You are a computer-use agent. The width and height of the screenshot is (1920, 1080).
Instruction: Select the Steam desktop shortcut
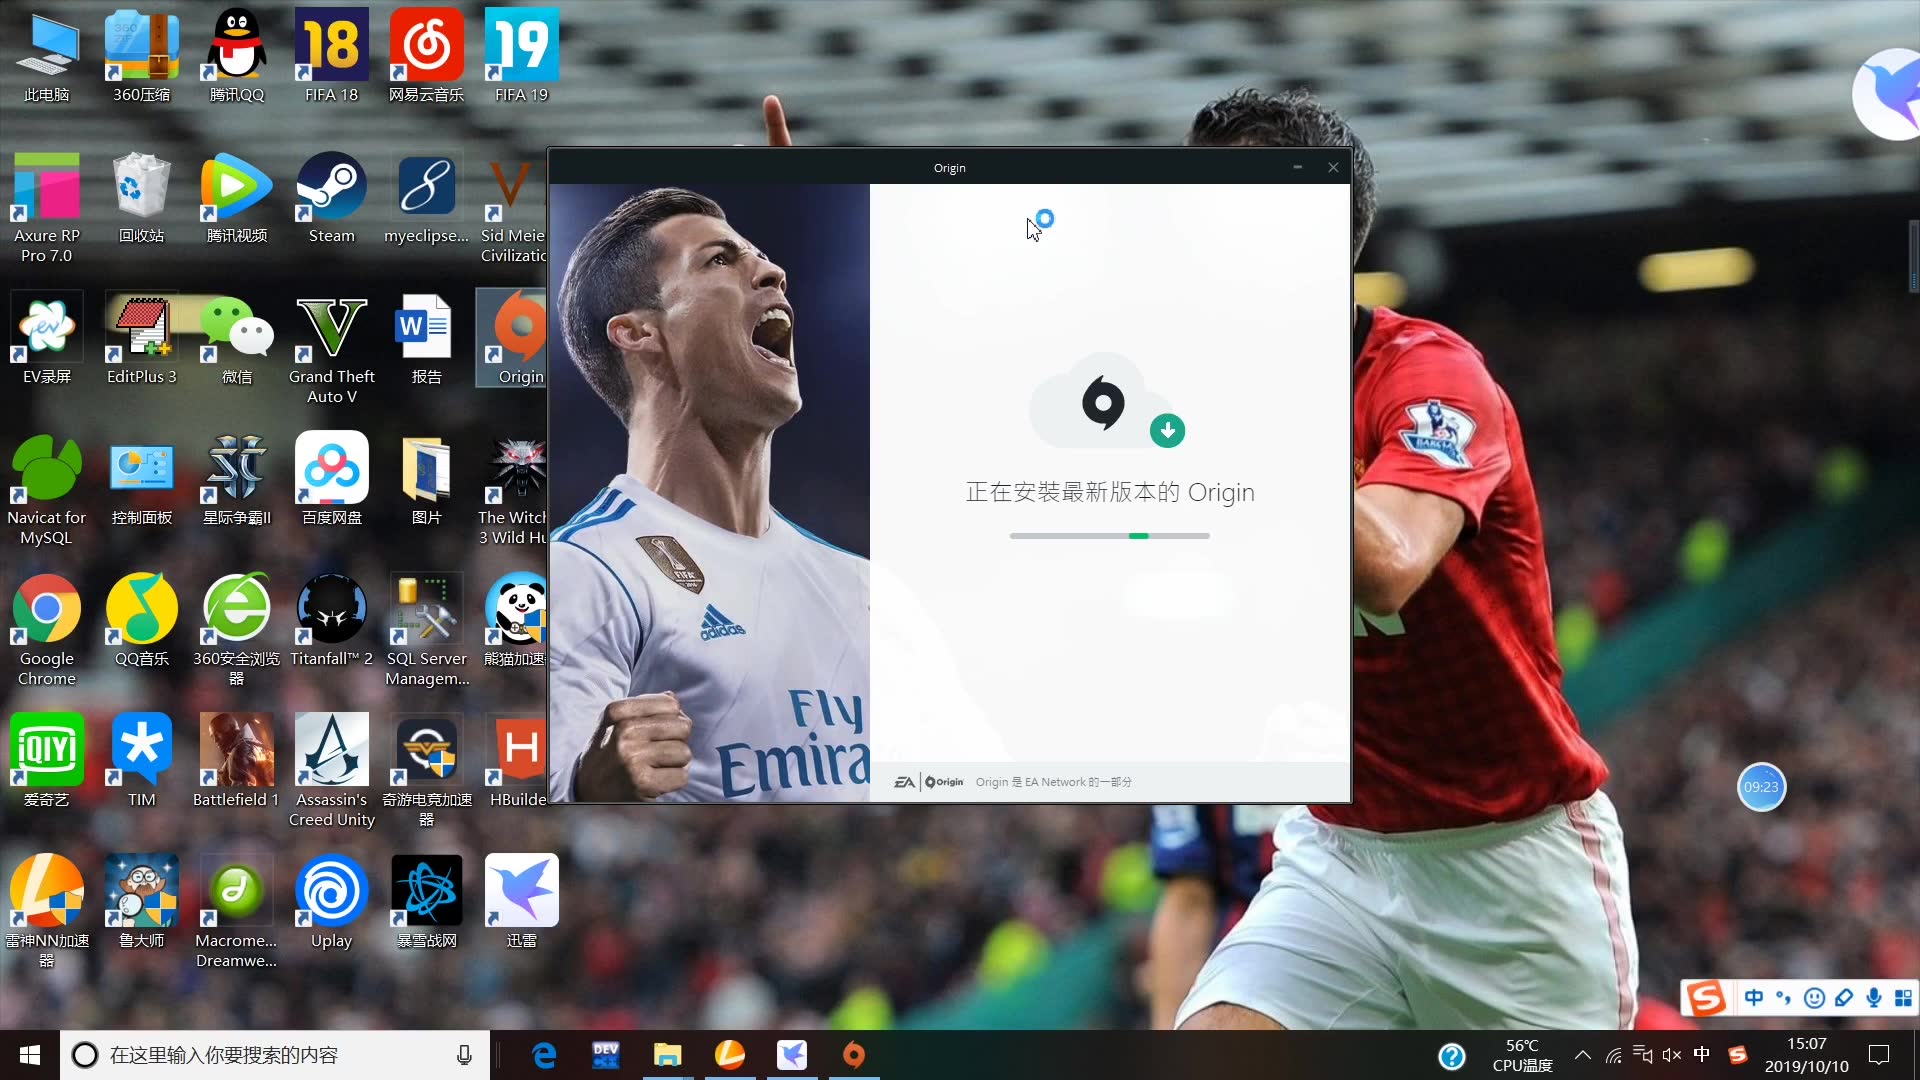pos(331,197)
